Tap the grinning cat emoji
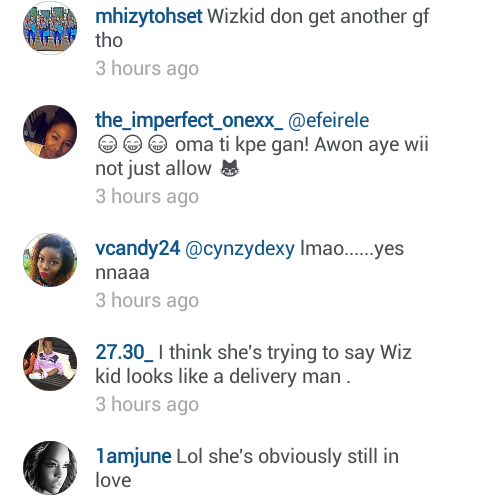This screenshot has height=499, width=478. pos(229,168)
